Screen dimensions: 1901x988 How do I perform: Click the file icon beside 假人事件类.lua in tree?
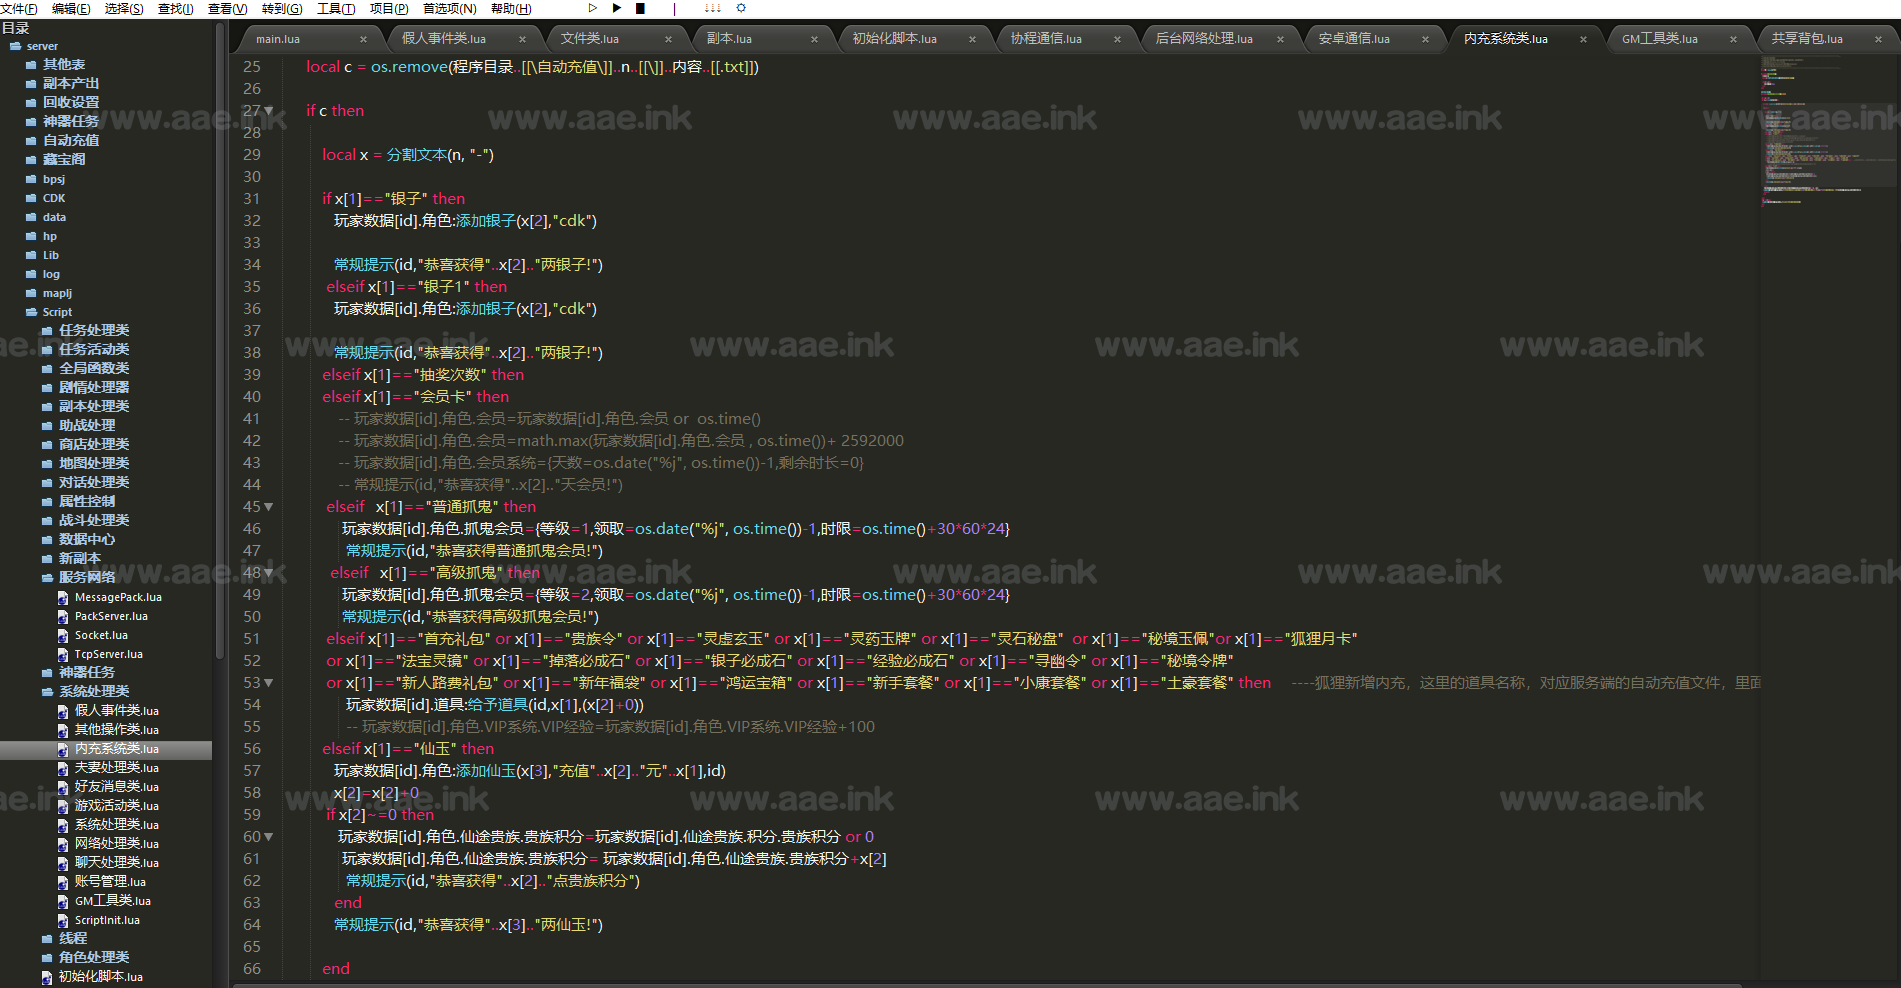[63, 711]
